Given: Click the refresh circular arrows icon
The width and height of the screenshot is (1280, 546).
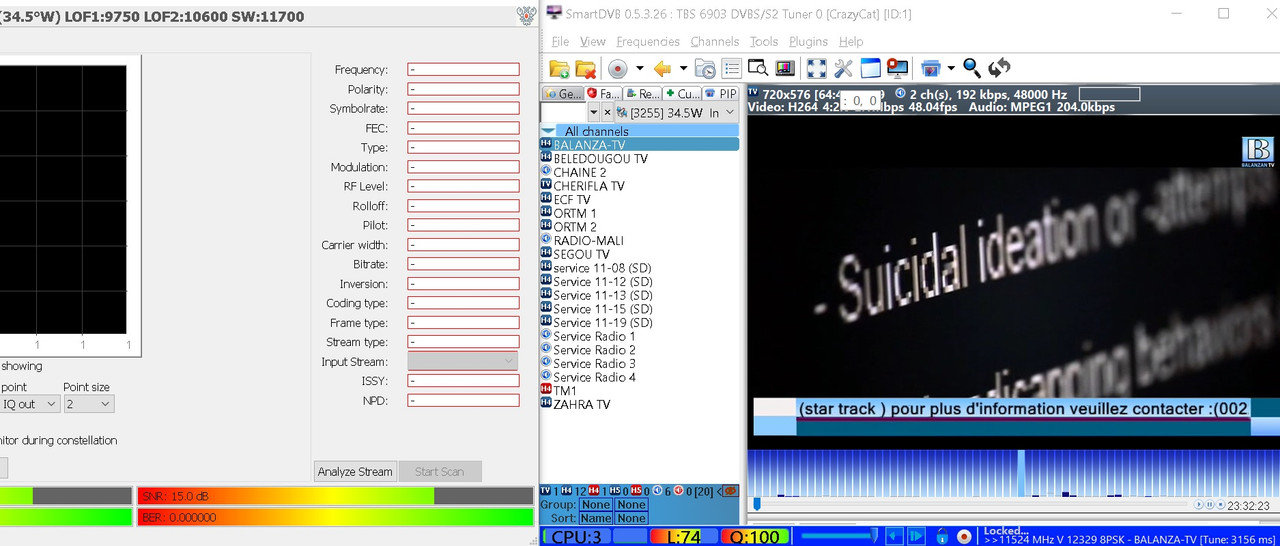Looking at the screenshot, I should (999, 68).
